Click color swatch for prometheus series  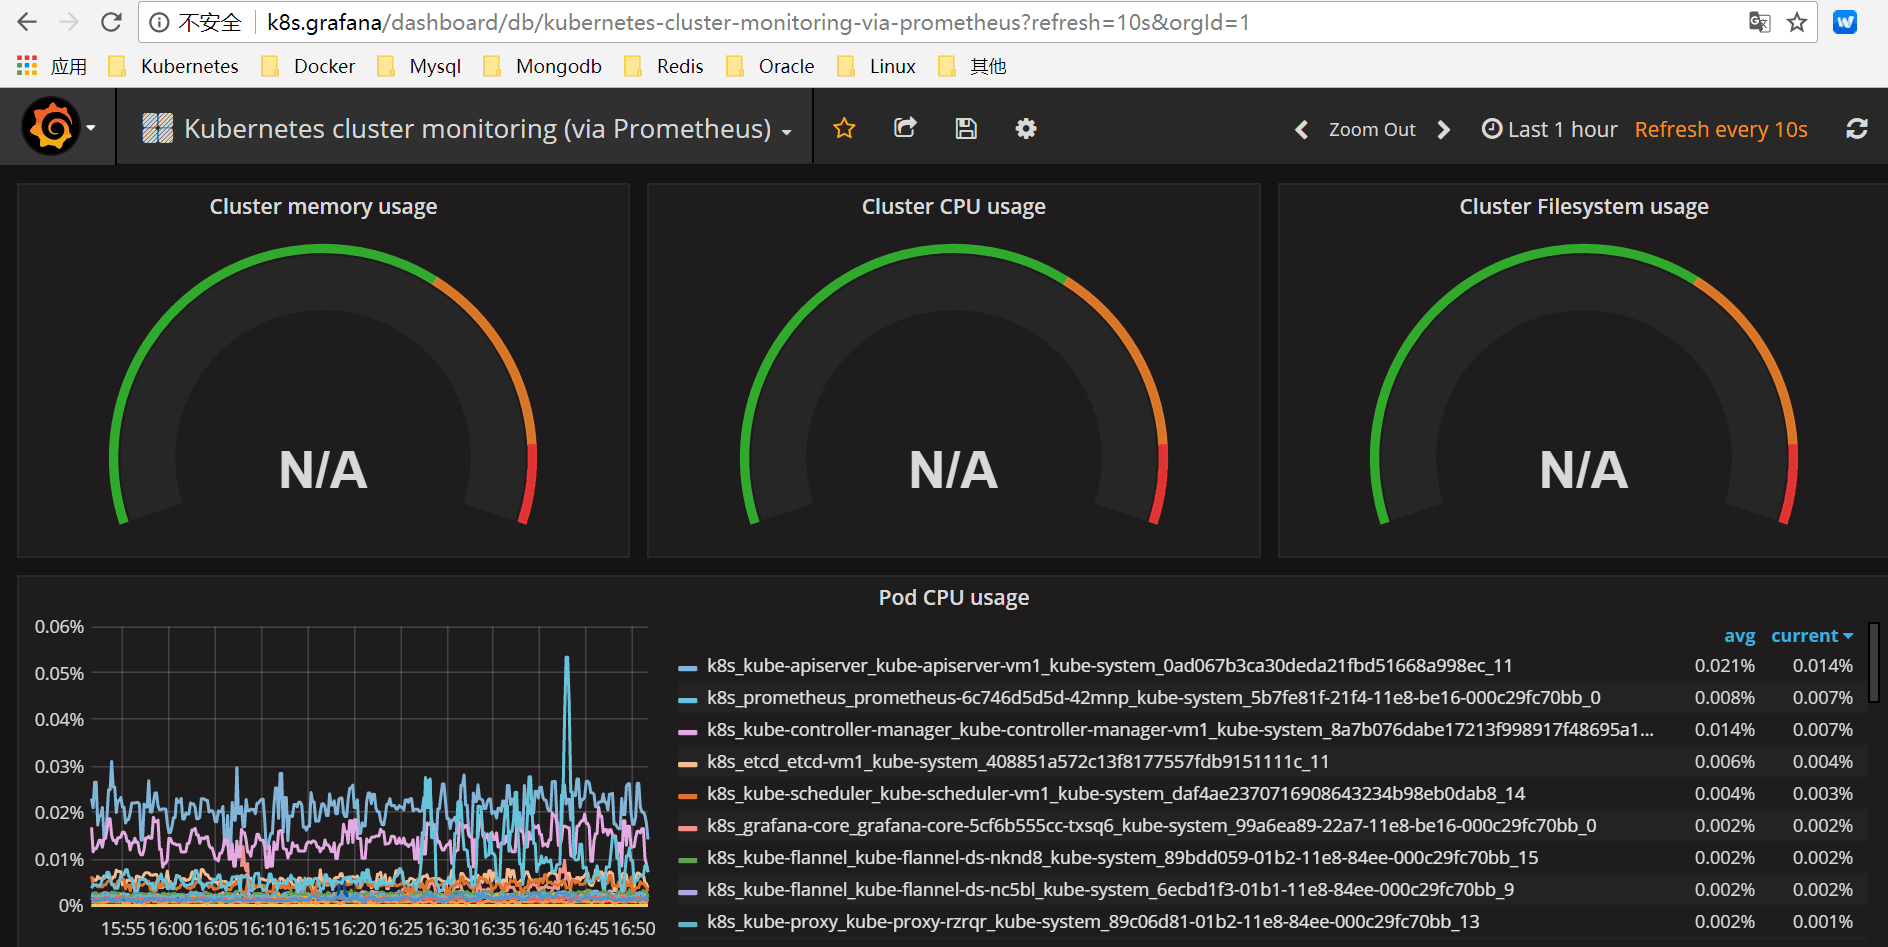click(x=688, y=699)
